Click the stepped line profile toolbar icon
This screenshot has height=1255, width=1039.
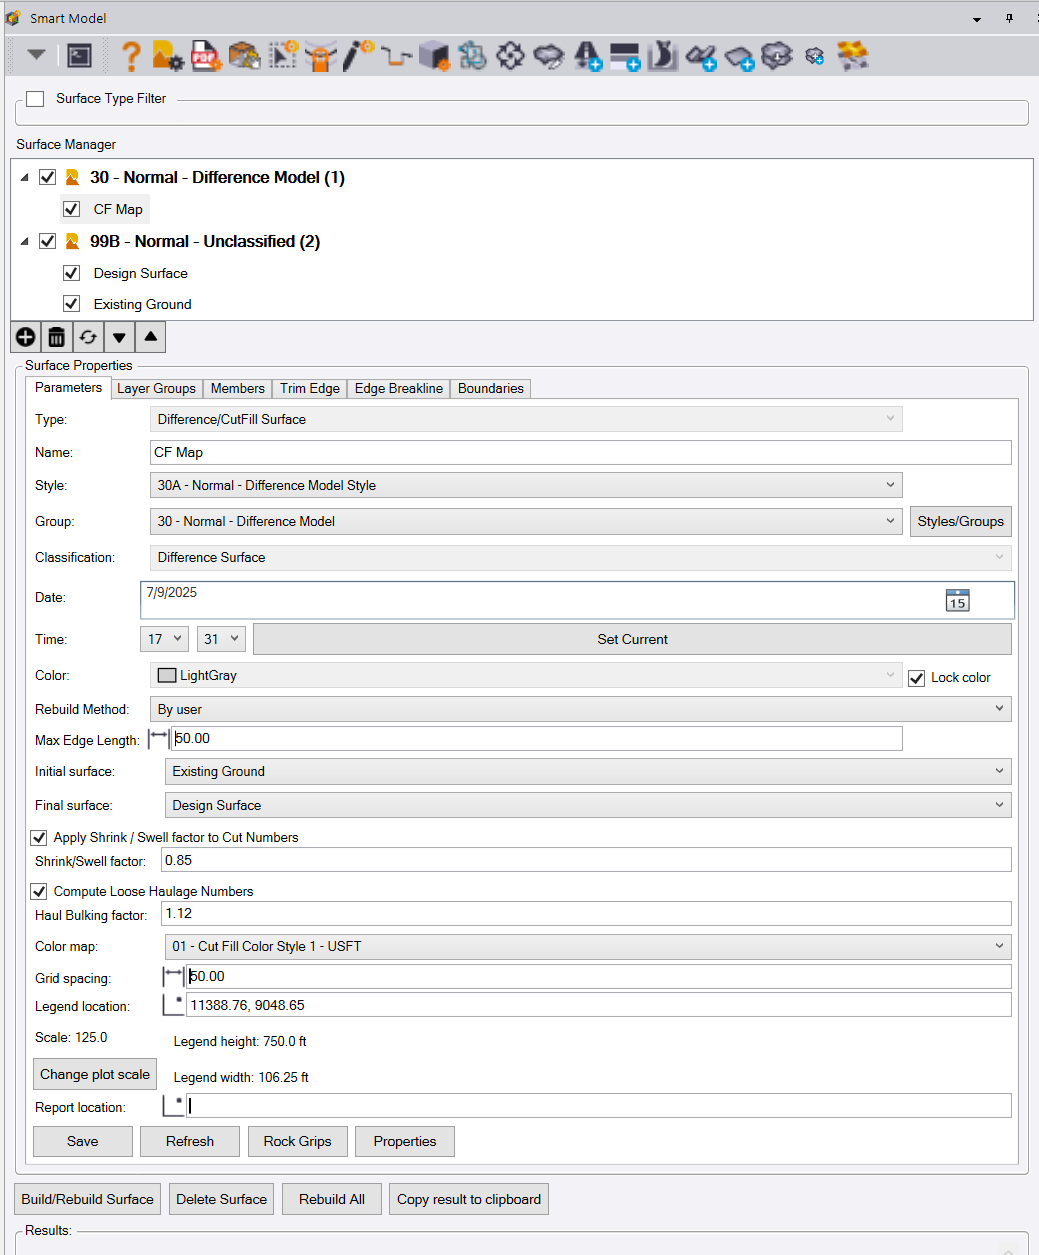[x=396, y=57]
